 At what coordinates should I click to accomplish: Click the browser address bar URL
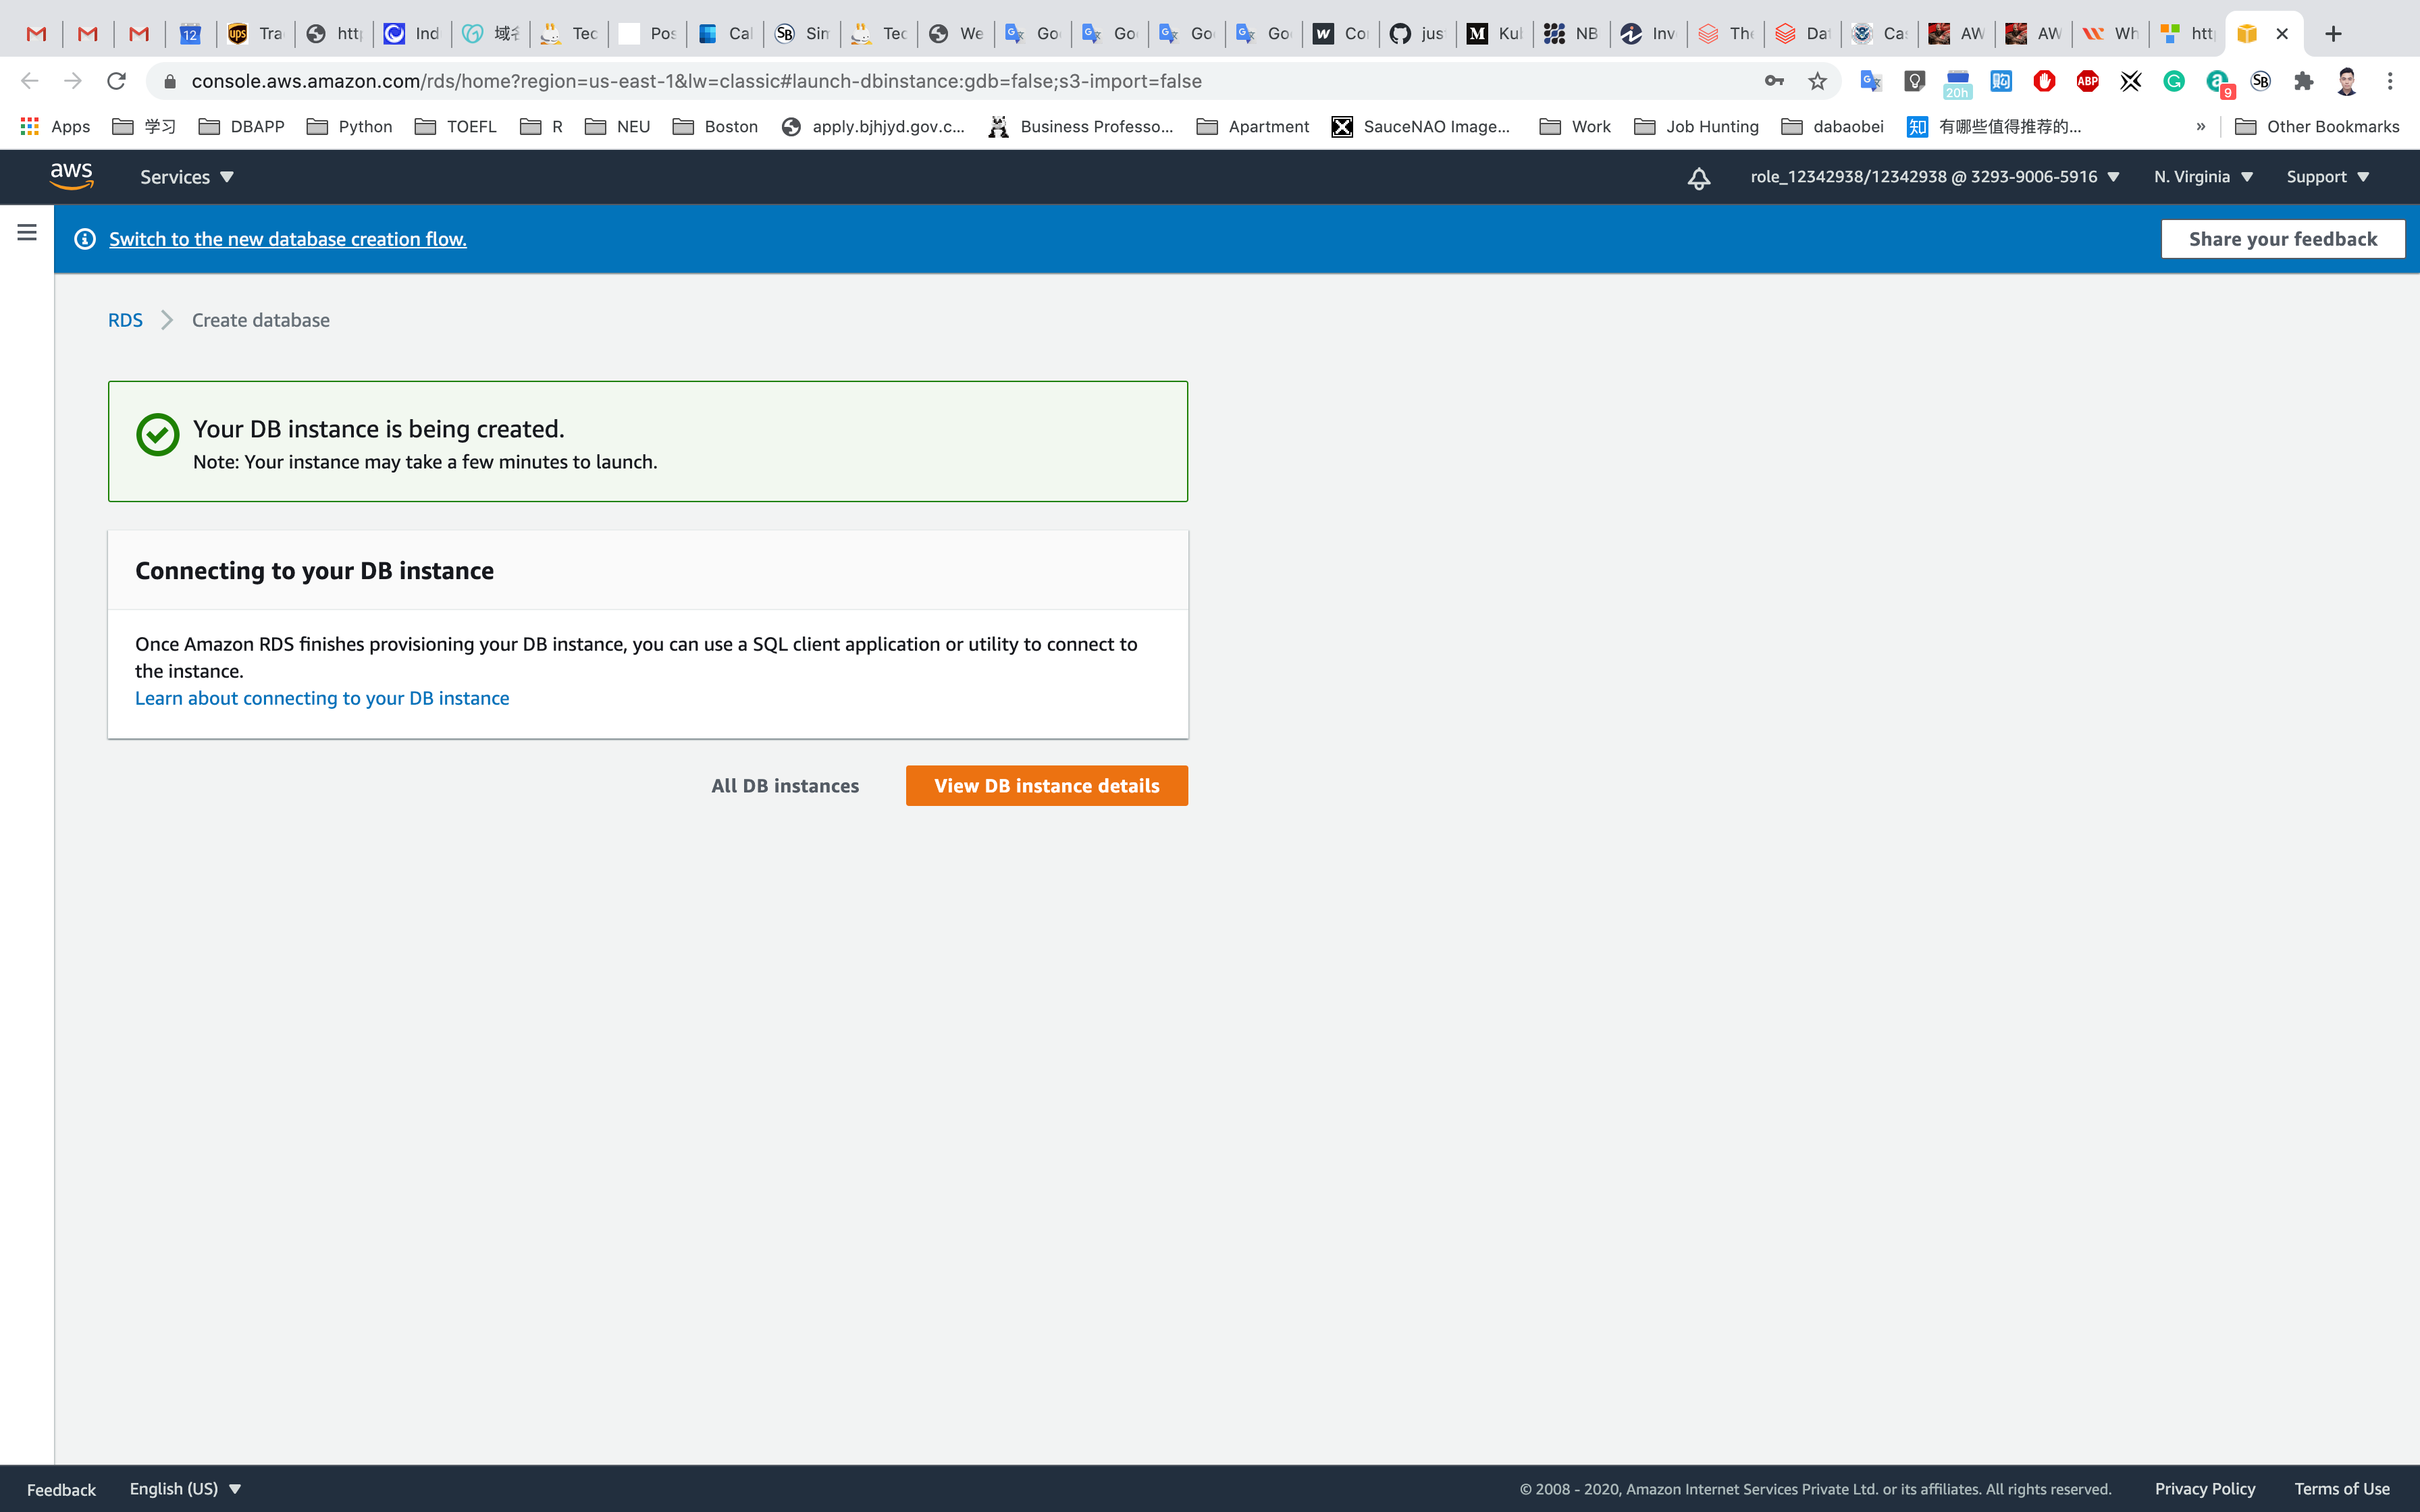[x=696, y=81]
